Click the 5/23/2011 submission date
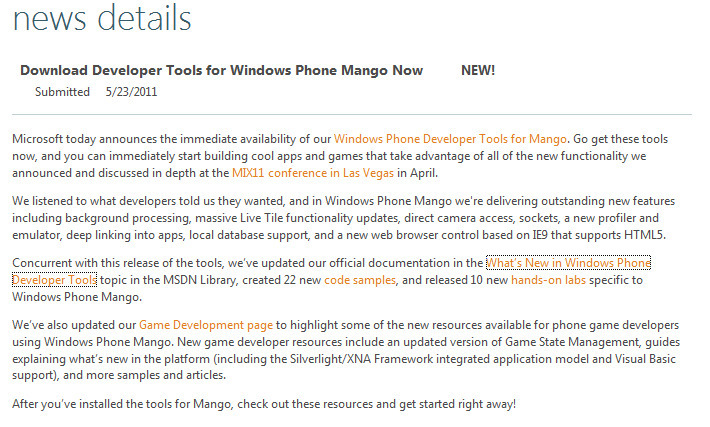Image resolution: width=710 pixels, height=427 pixels. (x=131, y=92)
